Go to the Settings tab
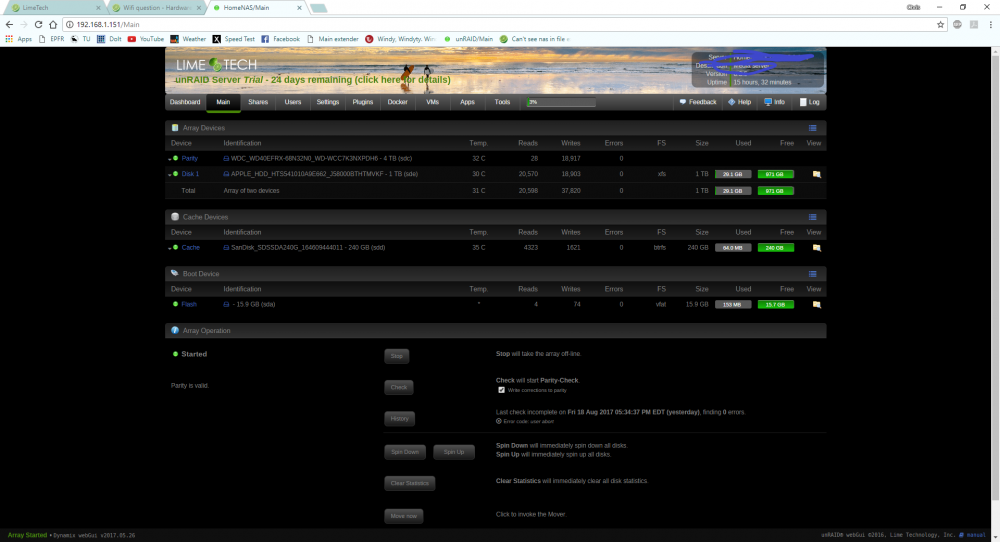Viewport: 1000px width, 542px height. click(328, 102)
